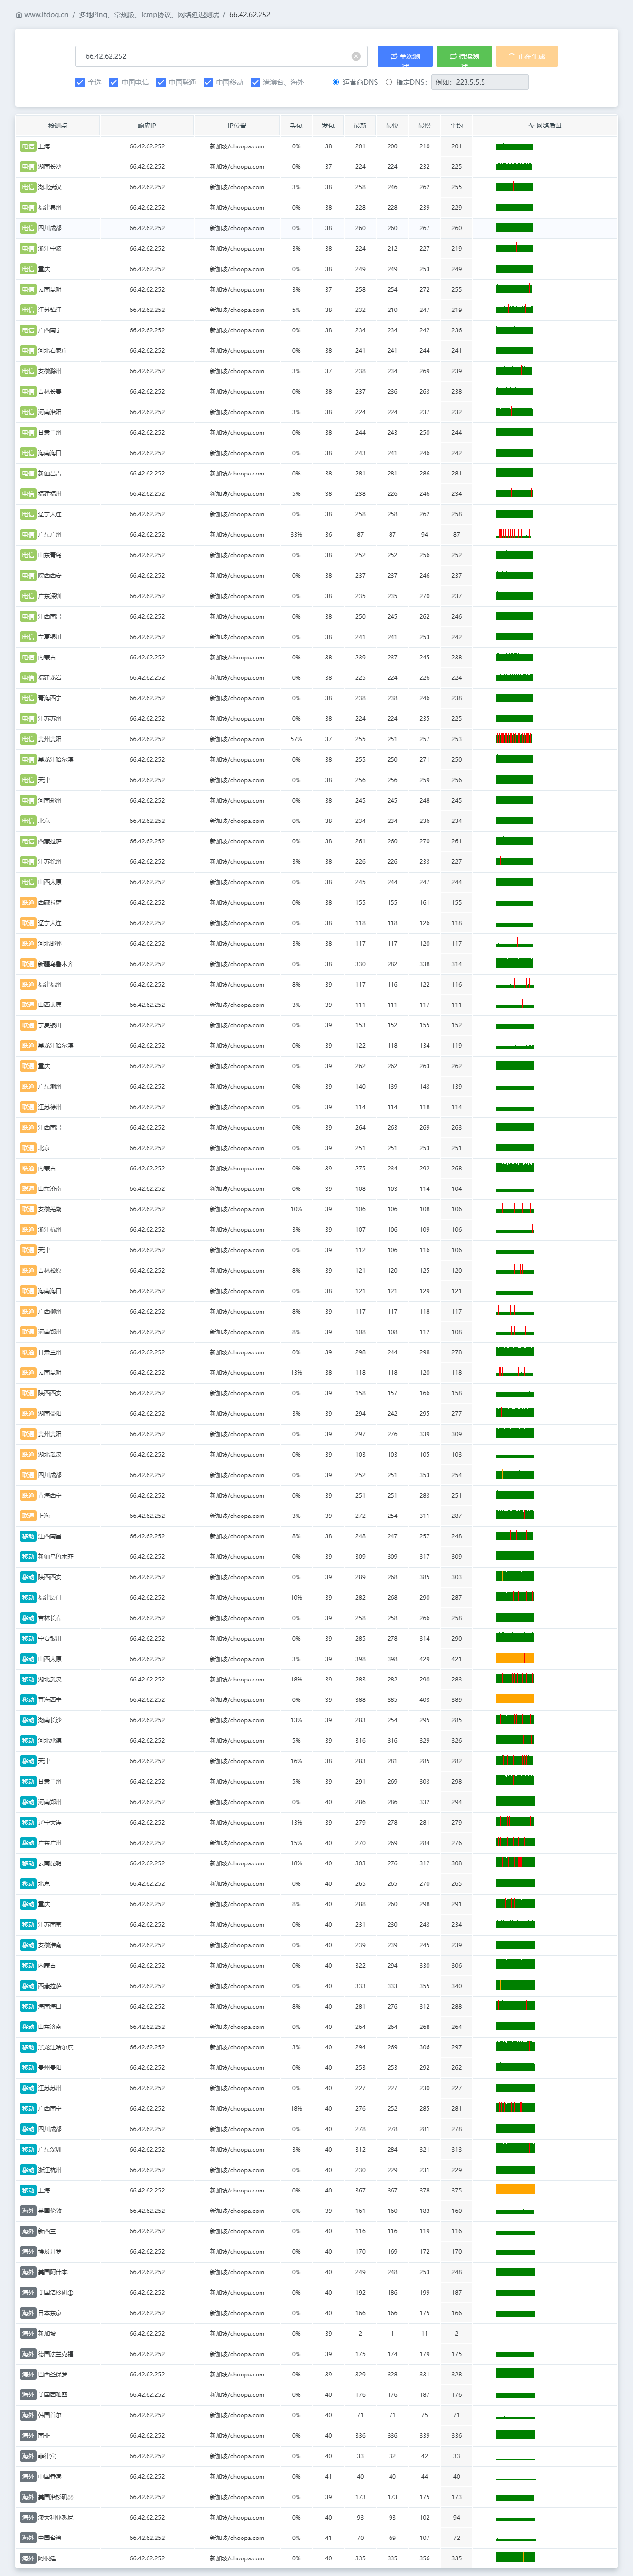Click the green 持续测试 button
The image size is (633, 2576).
click(463, 57)
